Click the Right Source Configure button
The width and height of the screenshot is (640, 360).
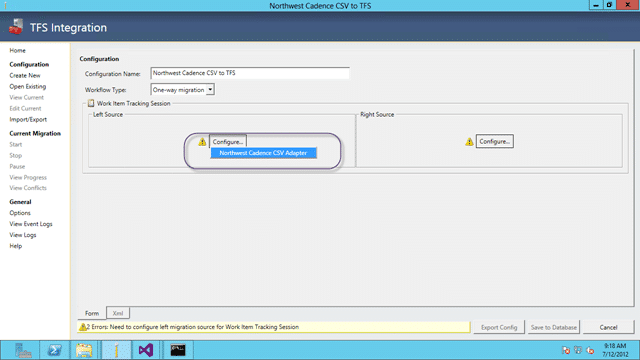click(495, 141)
